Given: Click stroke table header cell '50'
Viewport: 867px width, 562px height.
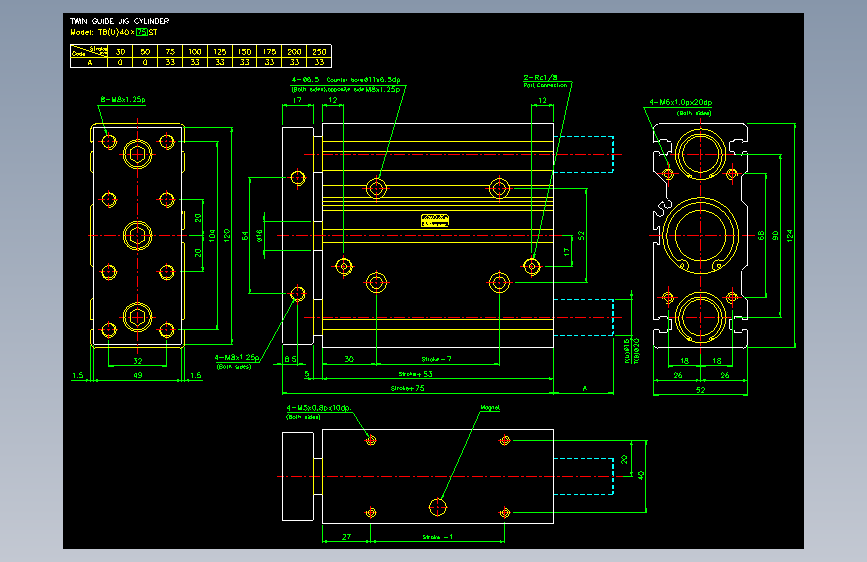Looking at the screenshot, I should (x=145, y=51).
